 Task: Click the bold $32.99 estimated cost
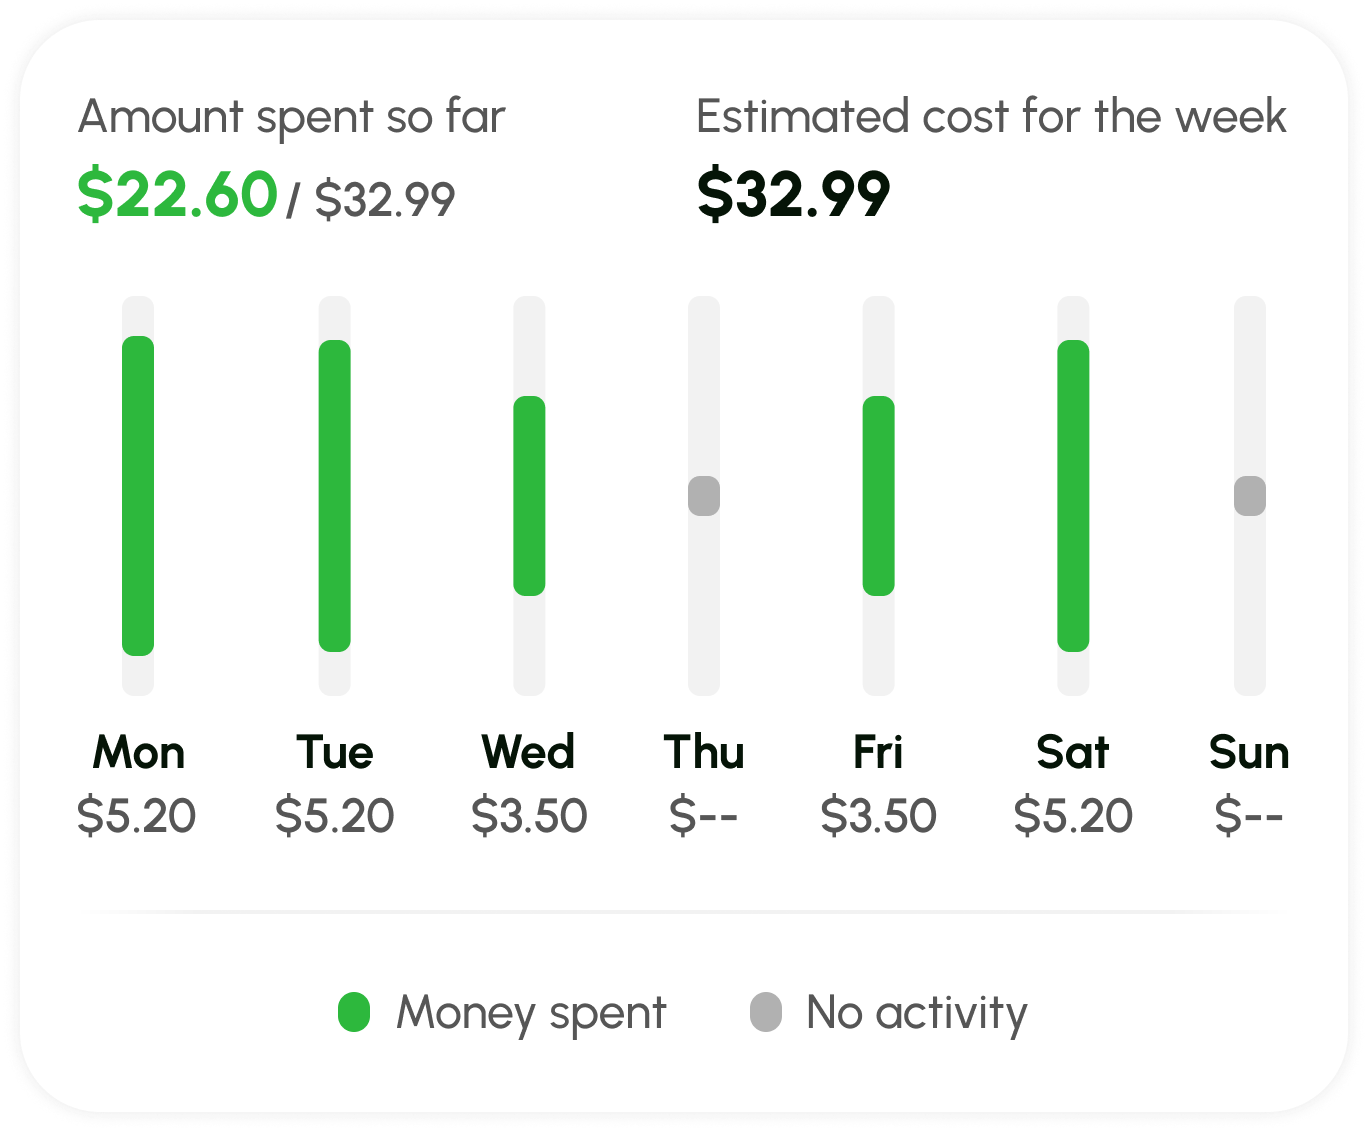793,194
